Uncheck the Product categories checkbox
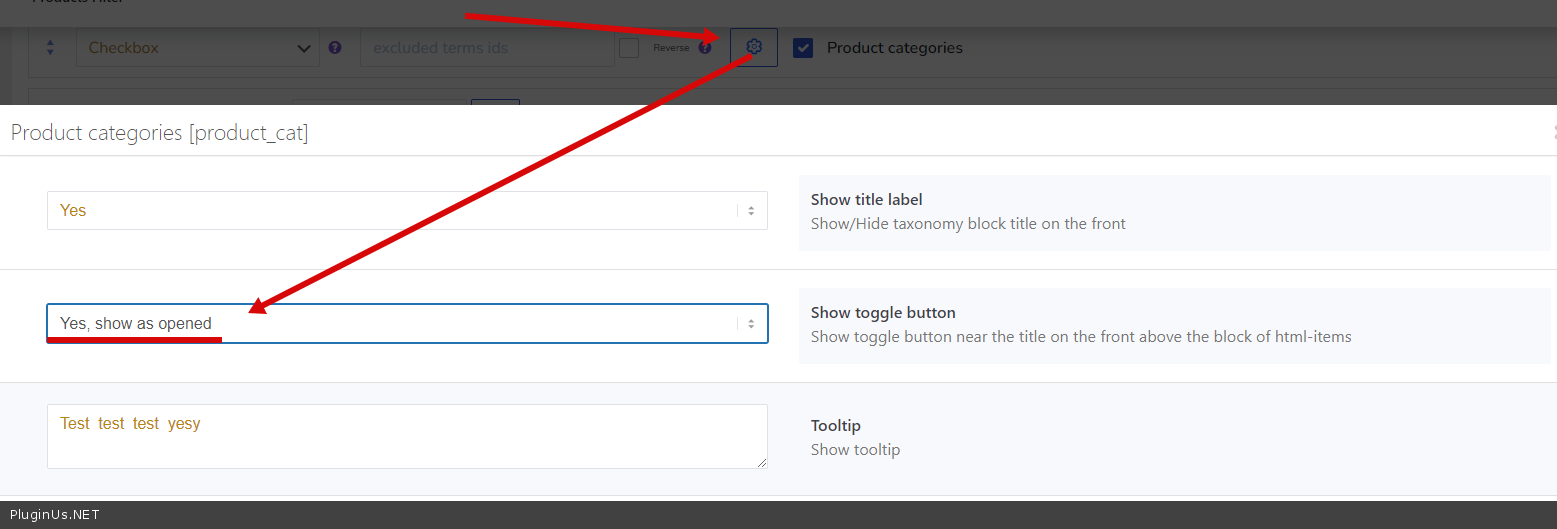Viewport: 1557px width, 529px height. click(x=803, y=48)
